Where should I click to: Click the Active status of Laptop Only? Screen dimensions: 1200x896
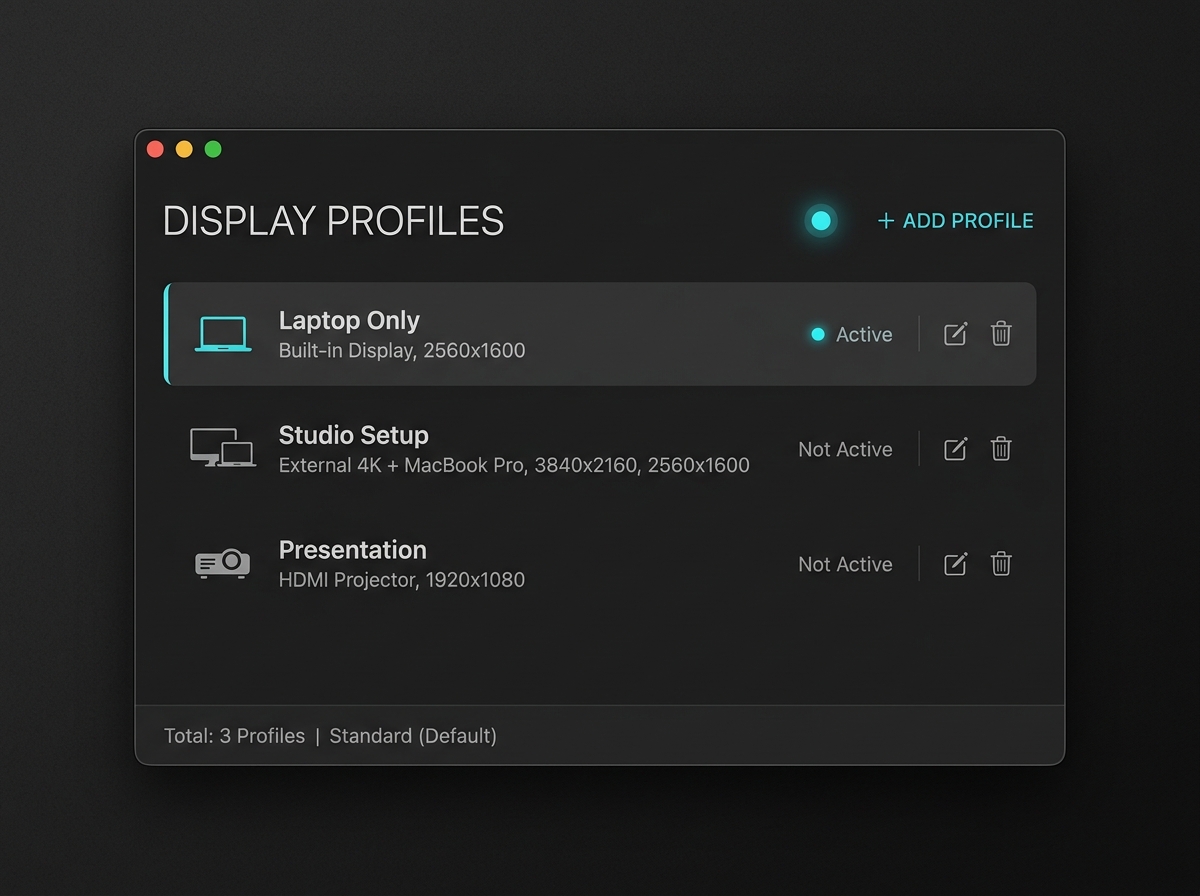pyautogui.click(x=851, y=335)
